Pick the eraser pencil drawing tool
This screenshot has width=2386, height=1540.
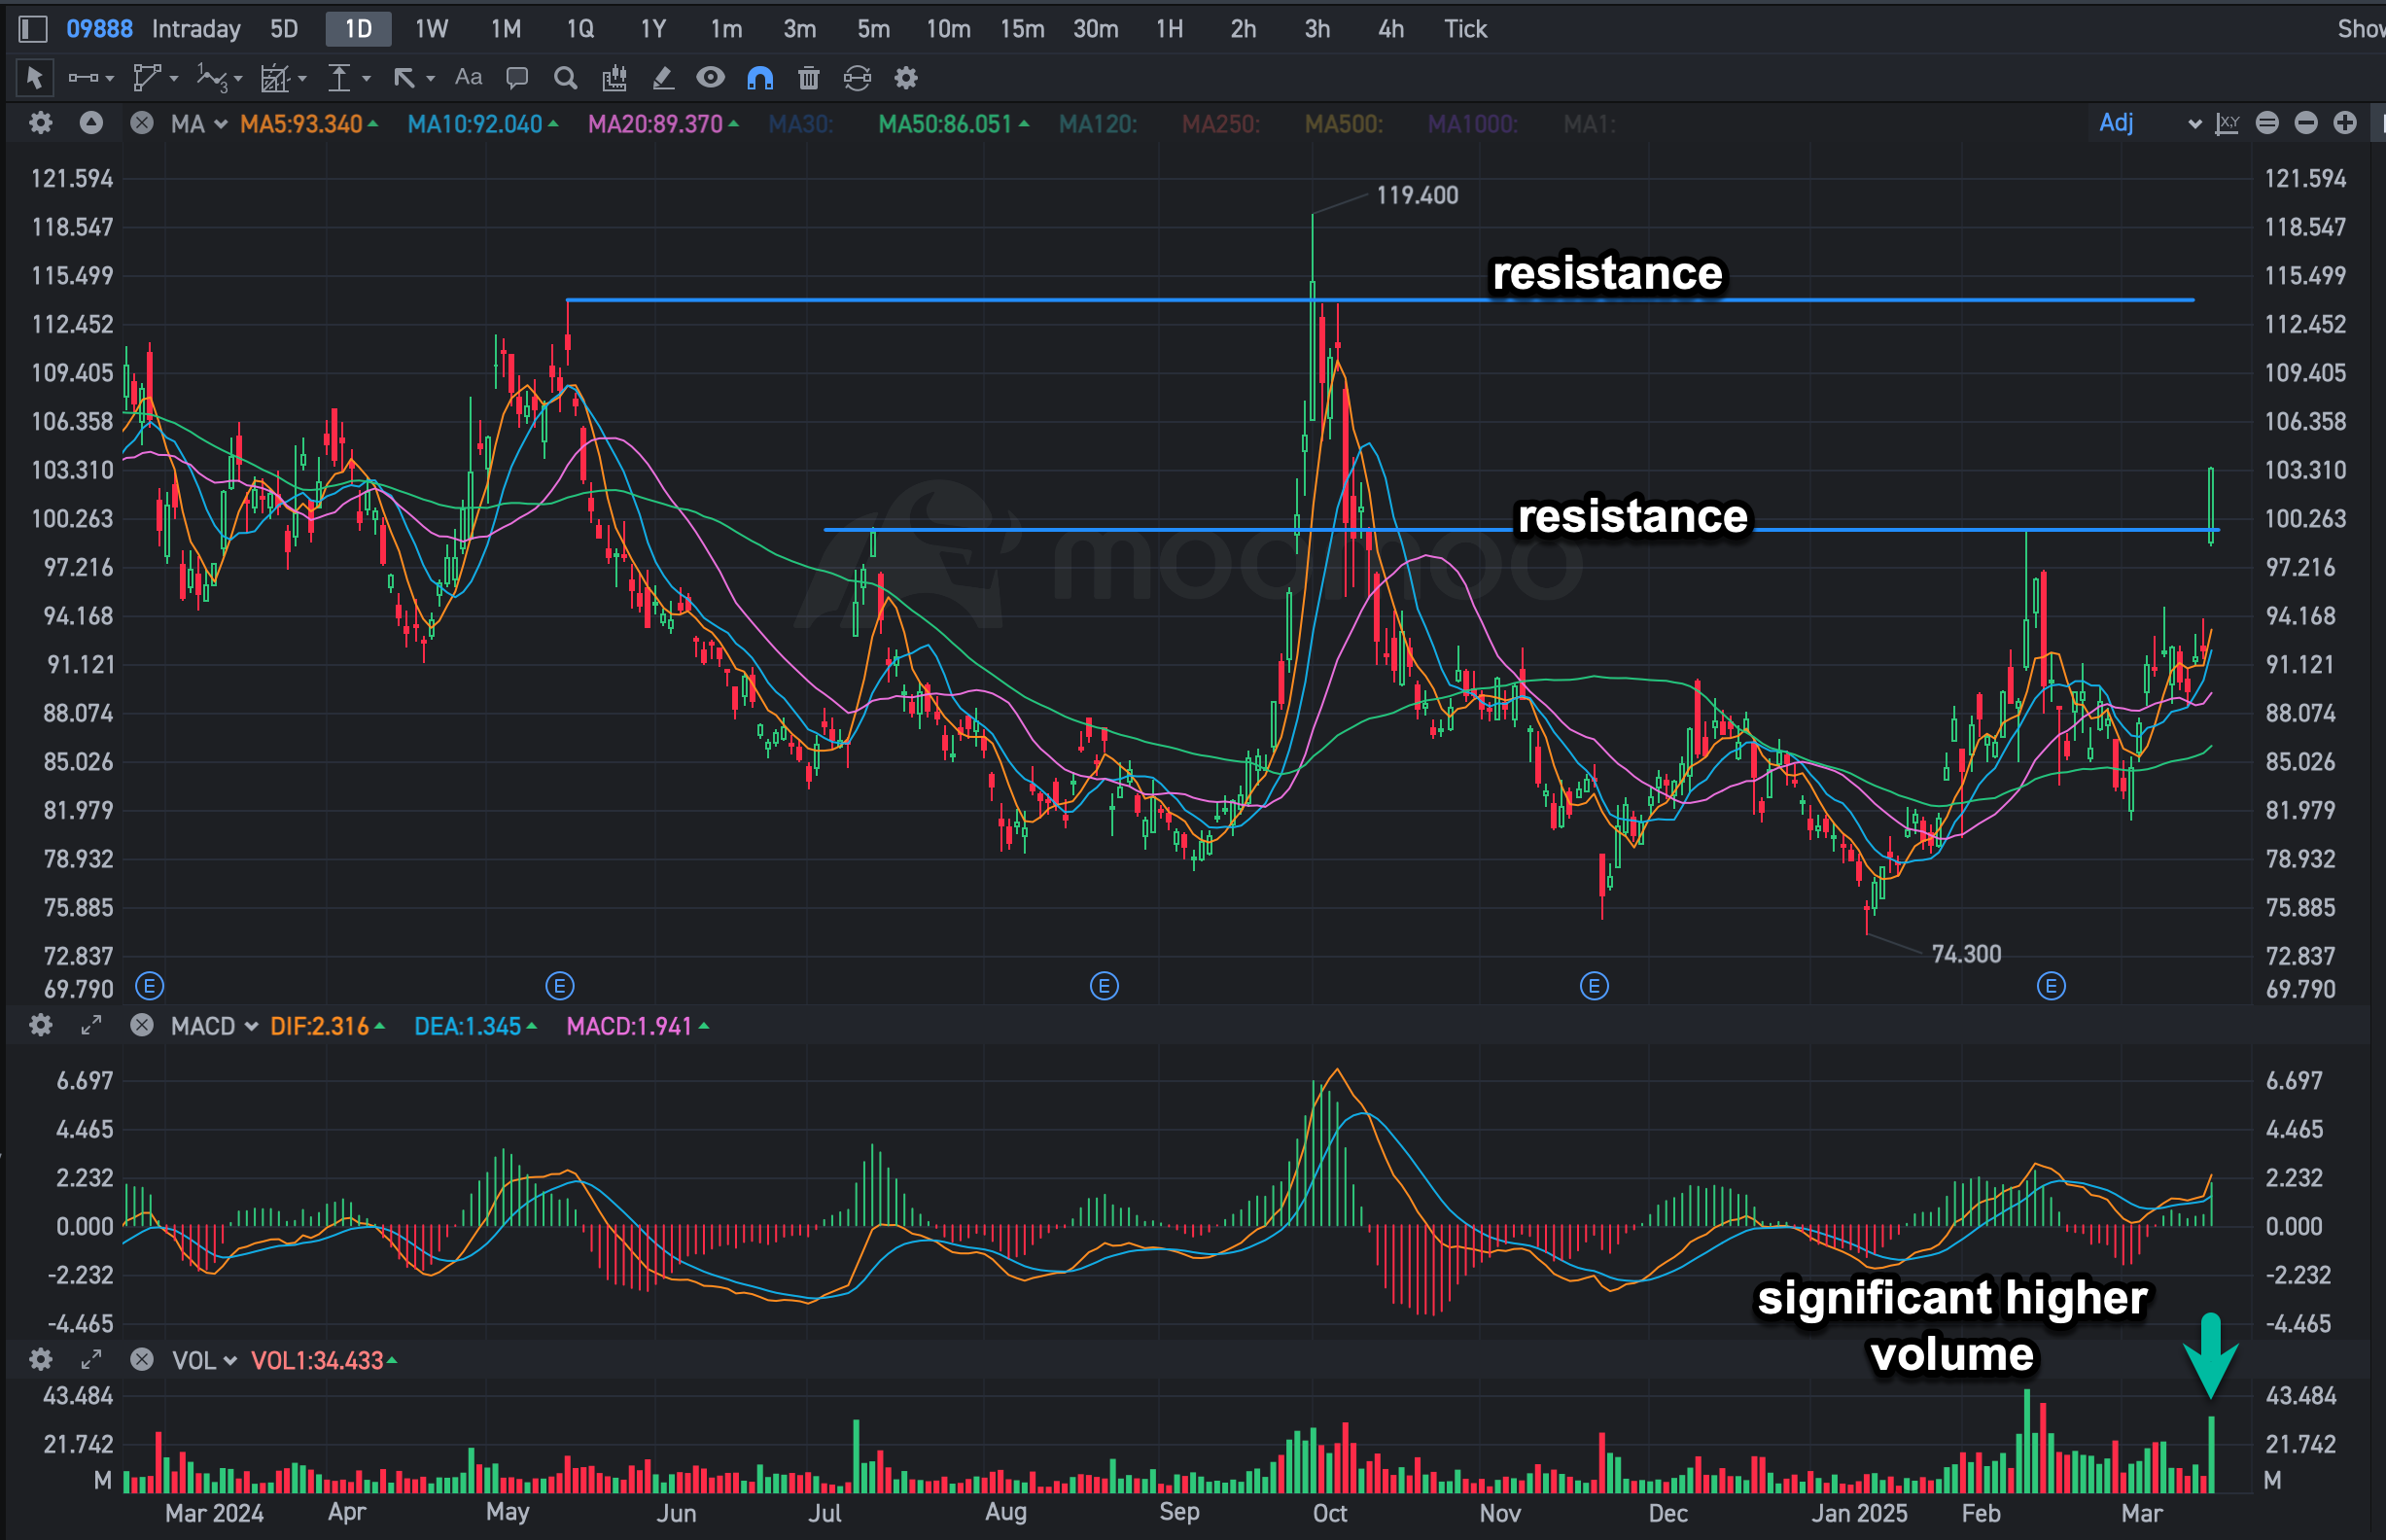click(x=662, y=78)
